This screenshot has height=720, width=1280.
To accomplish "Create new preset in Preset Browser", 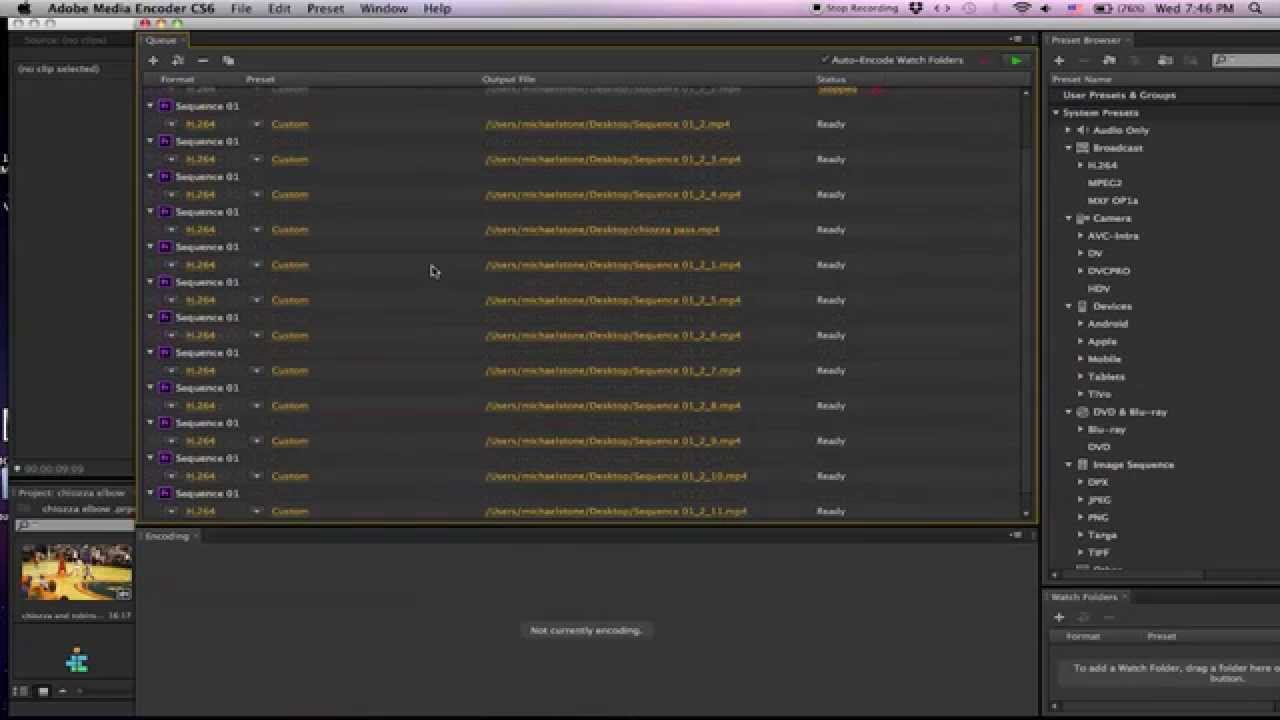I will (1059, 61).
